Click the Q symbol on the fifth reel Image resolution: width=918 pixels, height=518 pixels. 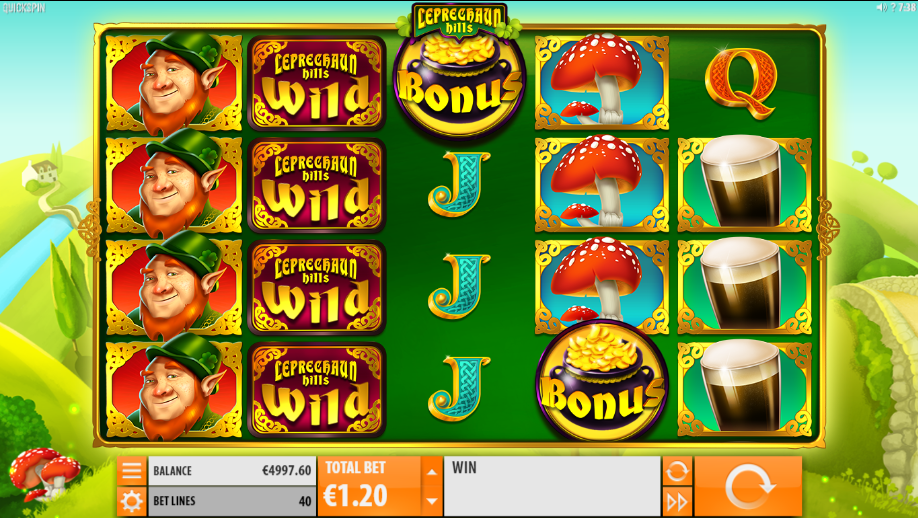pyautogui.click(x=741, y=83)
